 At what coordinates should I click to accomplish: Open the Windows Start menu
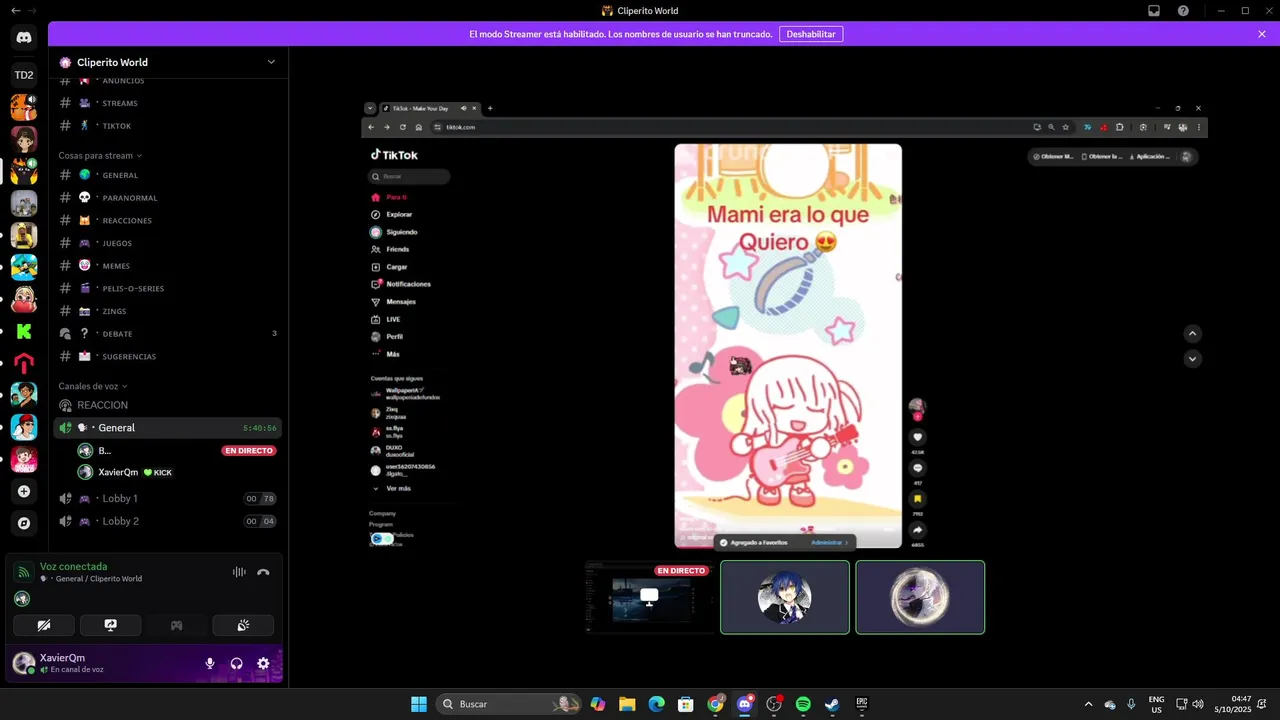pyautogui.click(x=418, y=704)
